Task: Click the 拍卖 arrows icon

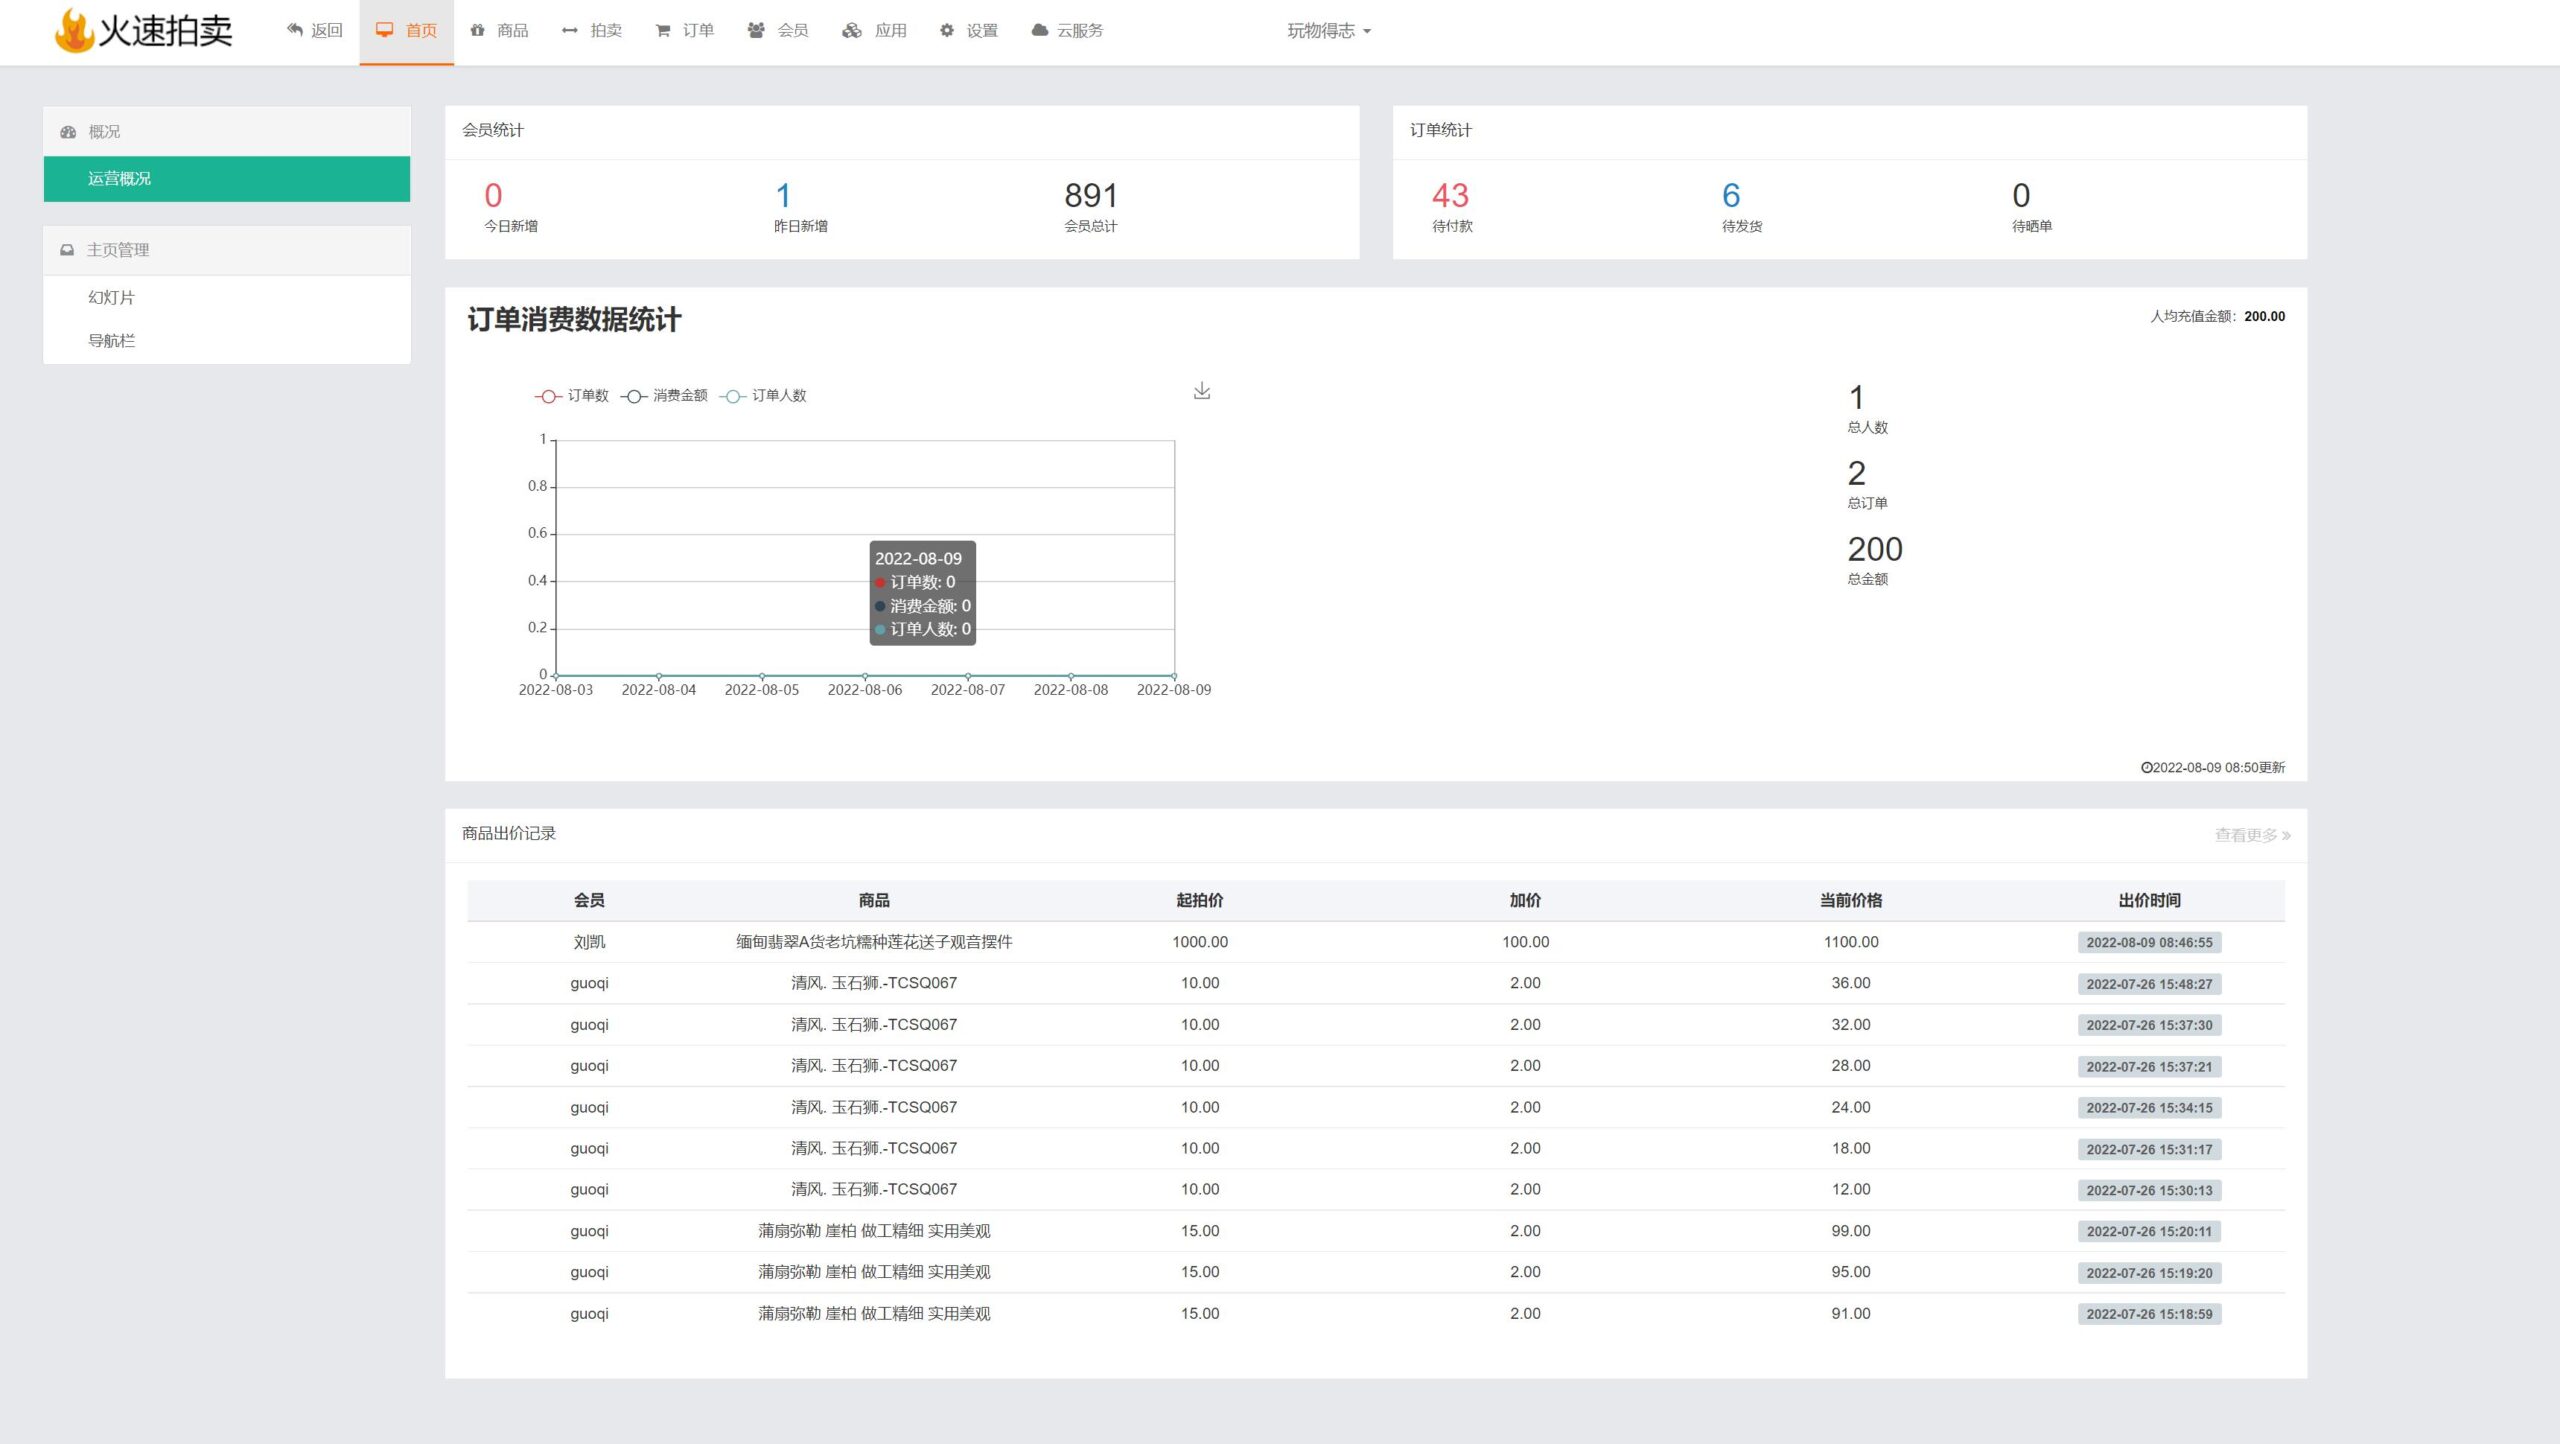Action: tap(570, 30)
